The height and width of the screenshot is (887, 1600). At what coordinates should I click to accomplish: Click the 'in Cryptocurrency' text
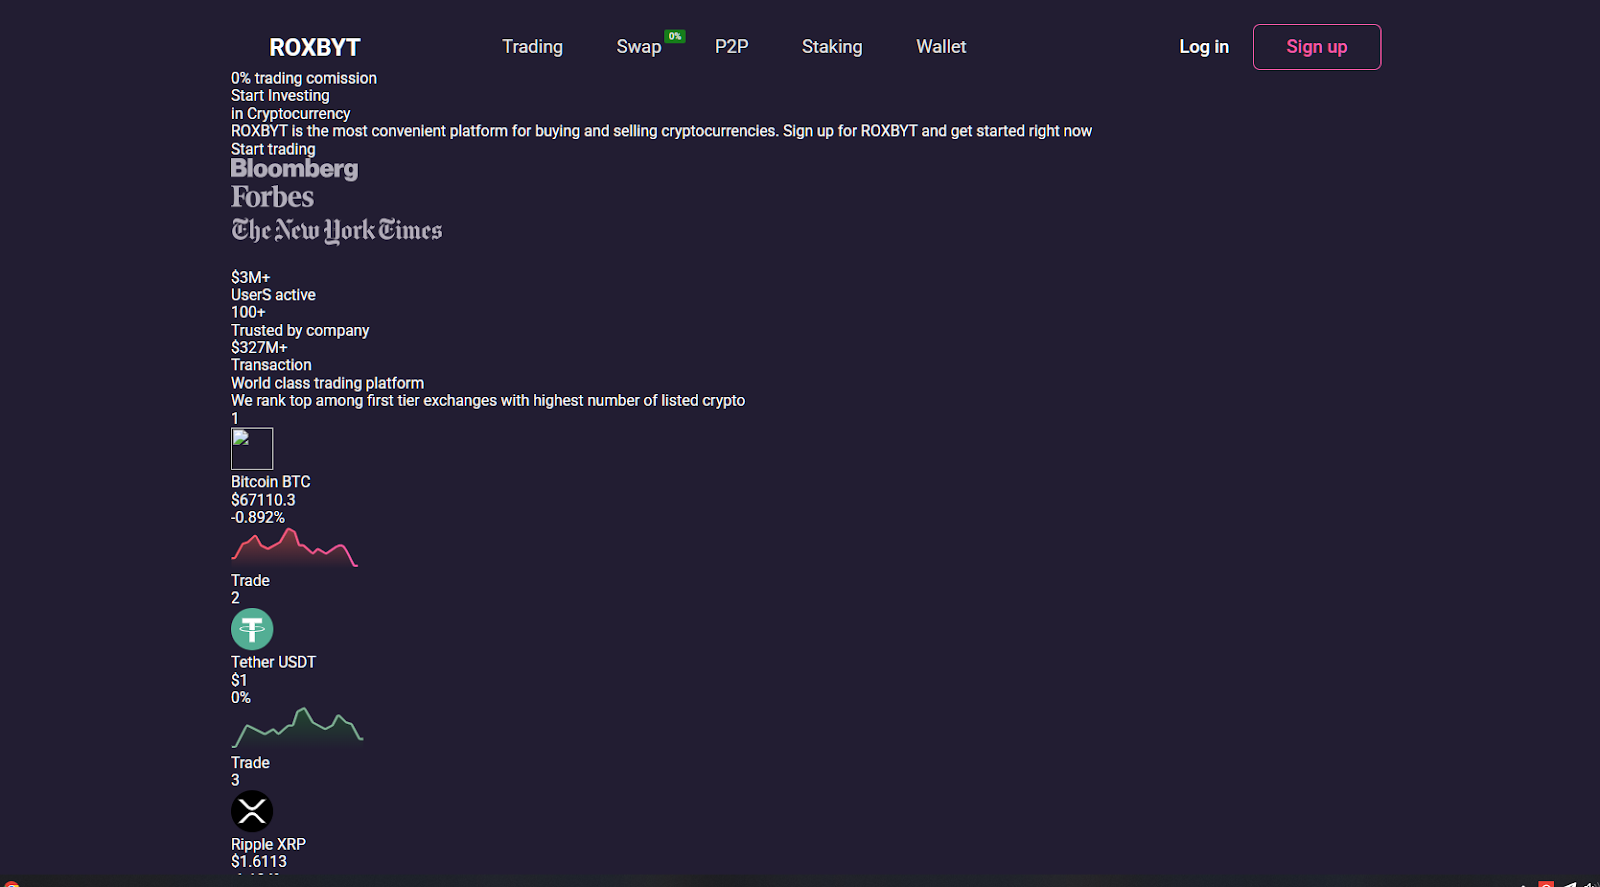[x=290, y=114]
